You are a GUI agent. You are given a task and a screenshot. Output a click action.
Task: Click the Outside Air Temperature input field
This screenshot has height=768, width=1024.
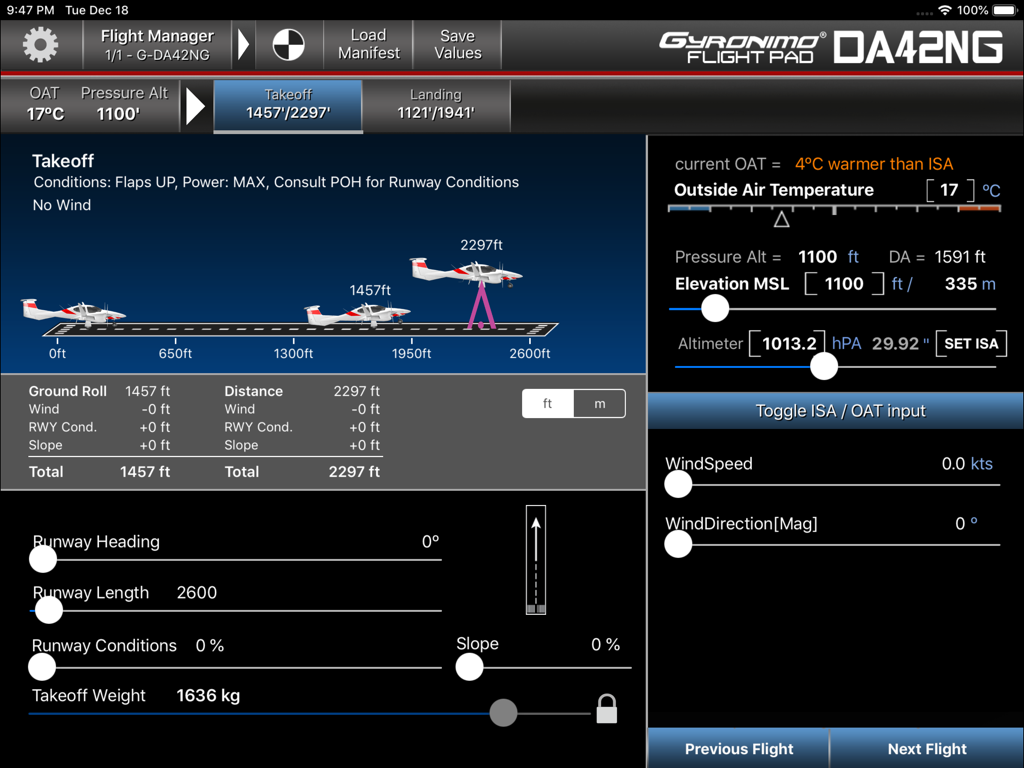[x=949, y=190]
